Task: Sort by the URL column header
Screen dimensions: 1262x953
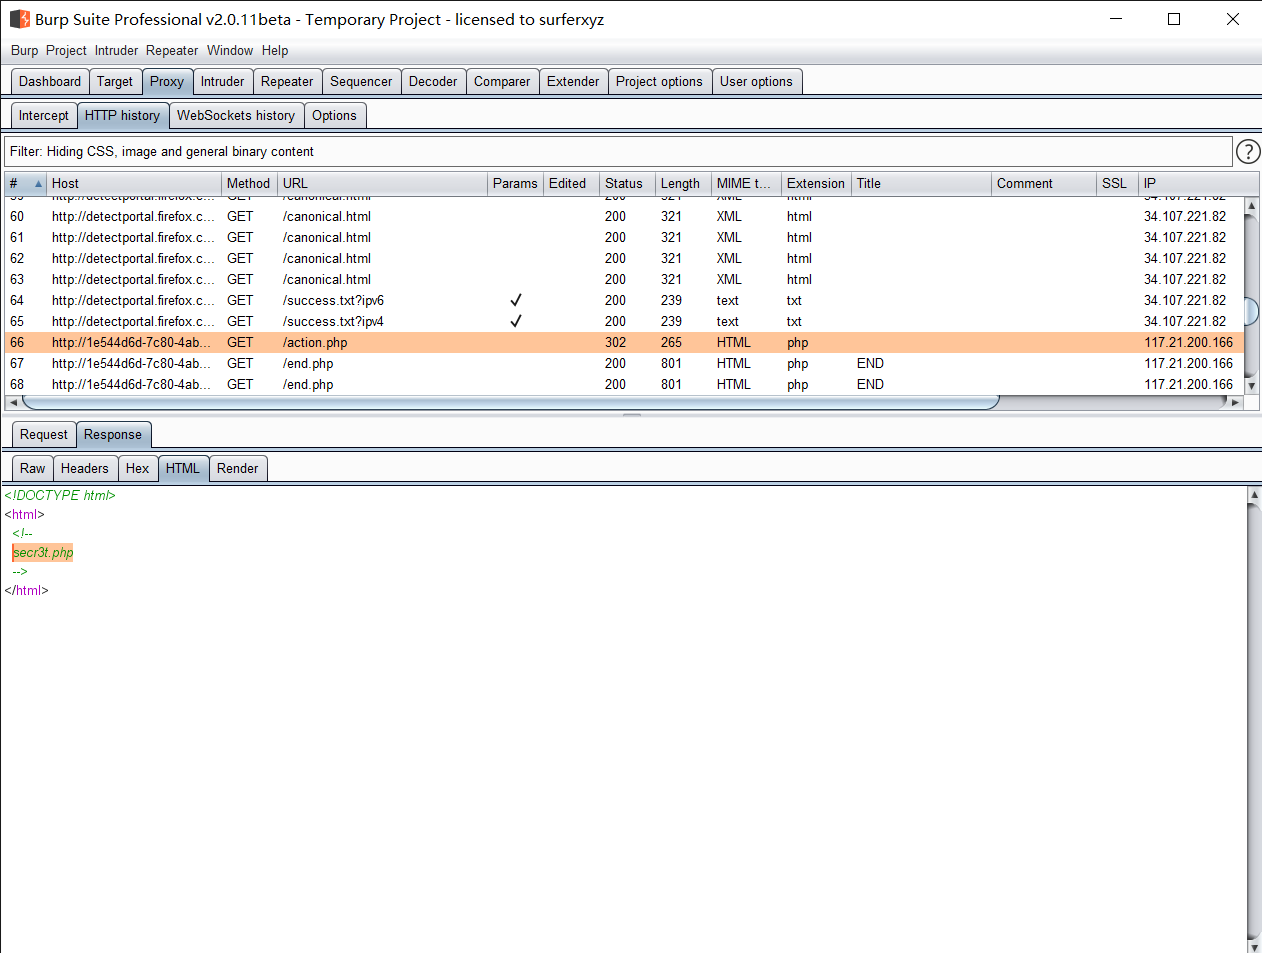Action: tap(382, 183)
